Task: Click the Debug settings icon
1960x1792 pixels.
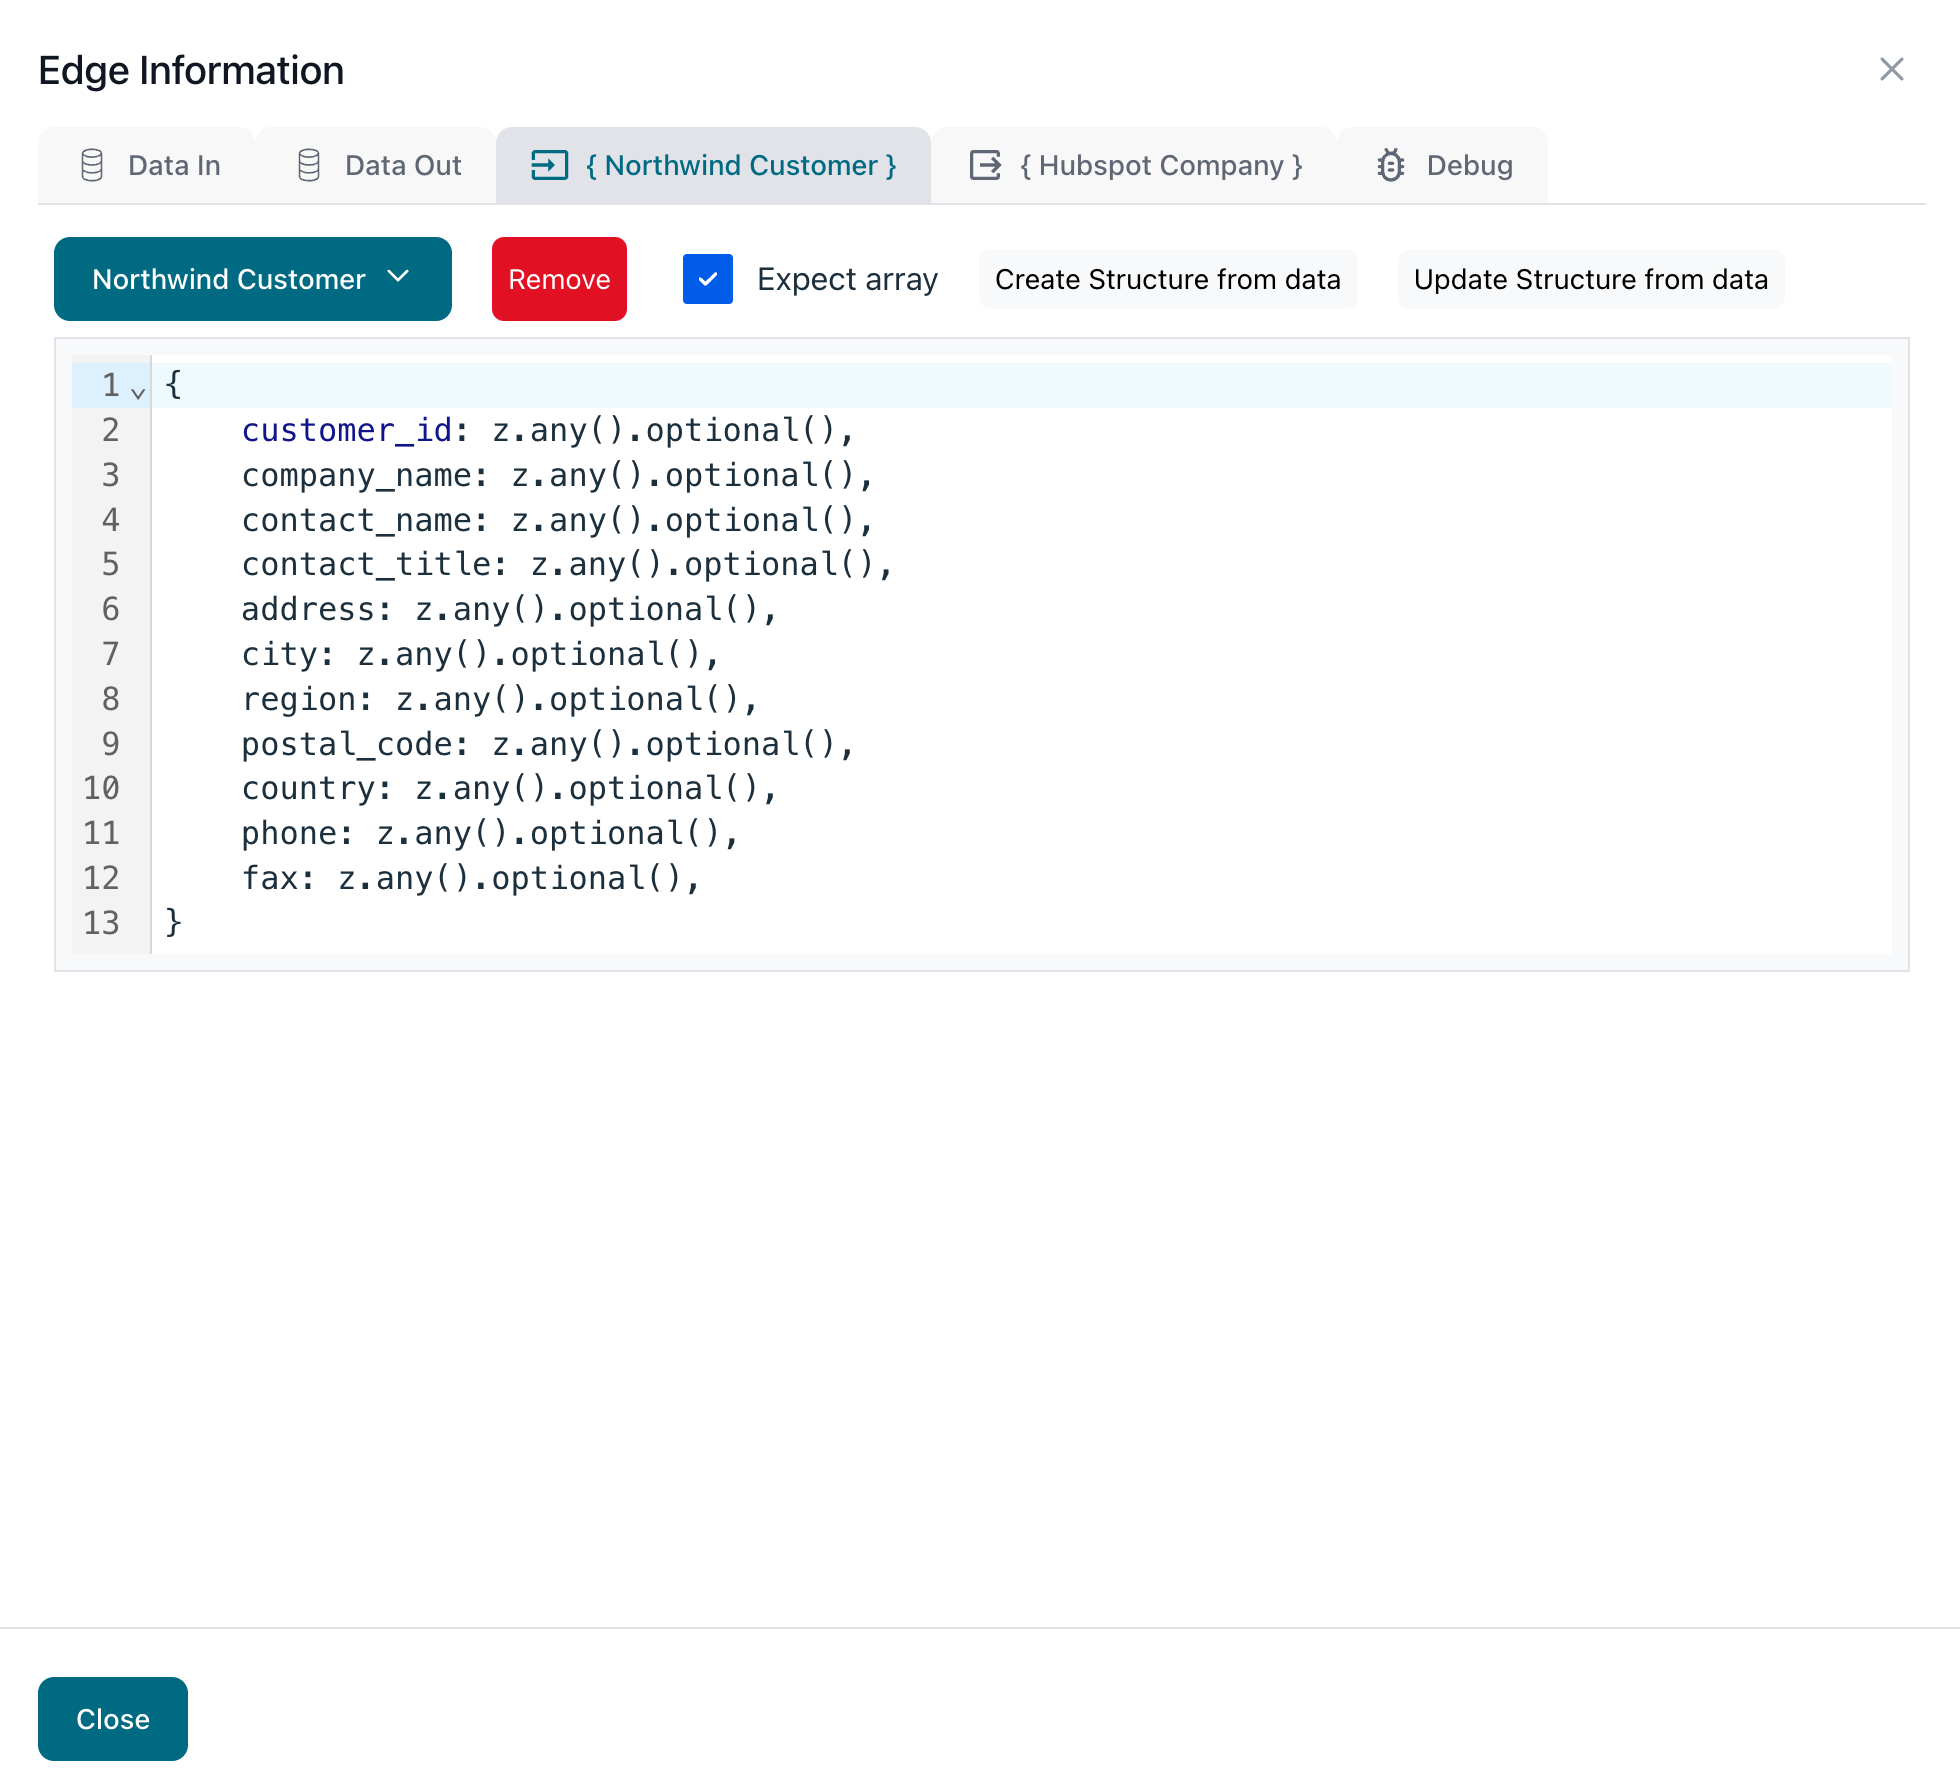Action: [1391, 164]
